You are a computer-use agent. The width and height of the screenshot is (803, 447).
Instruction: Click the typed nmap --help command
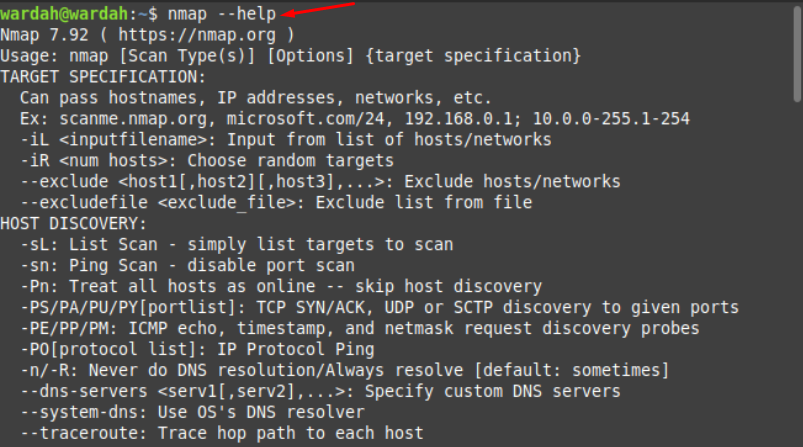pyautogui.click(x=222, y=14)
